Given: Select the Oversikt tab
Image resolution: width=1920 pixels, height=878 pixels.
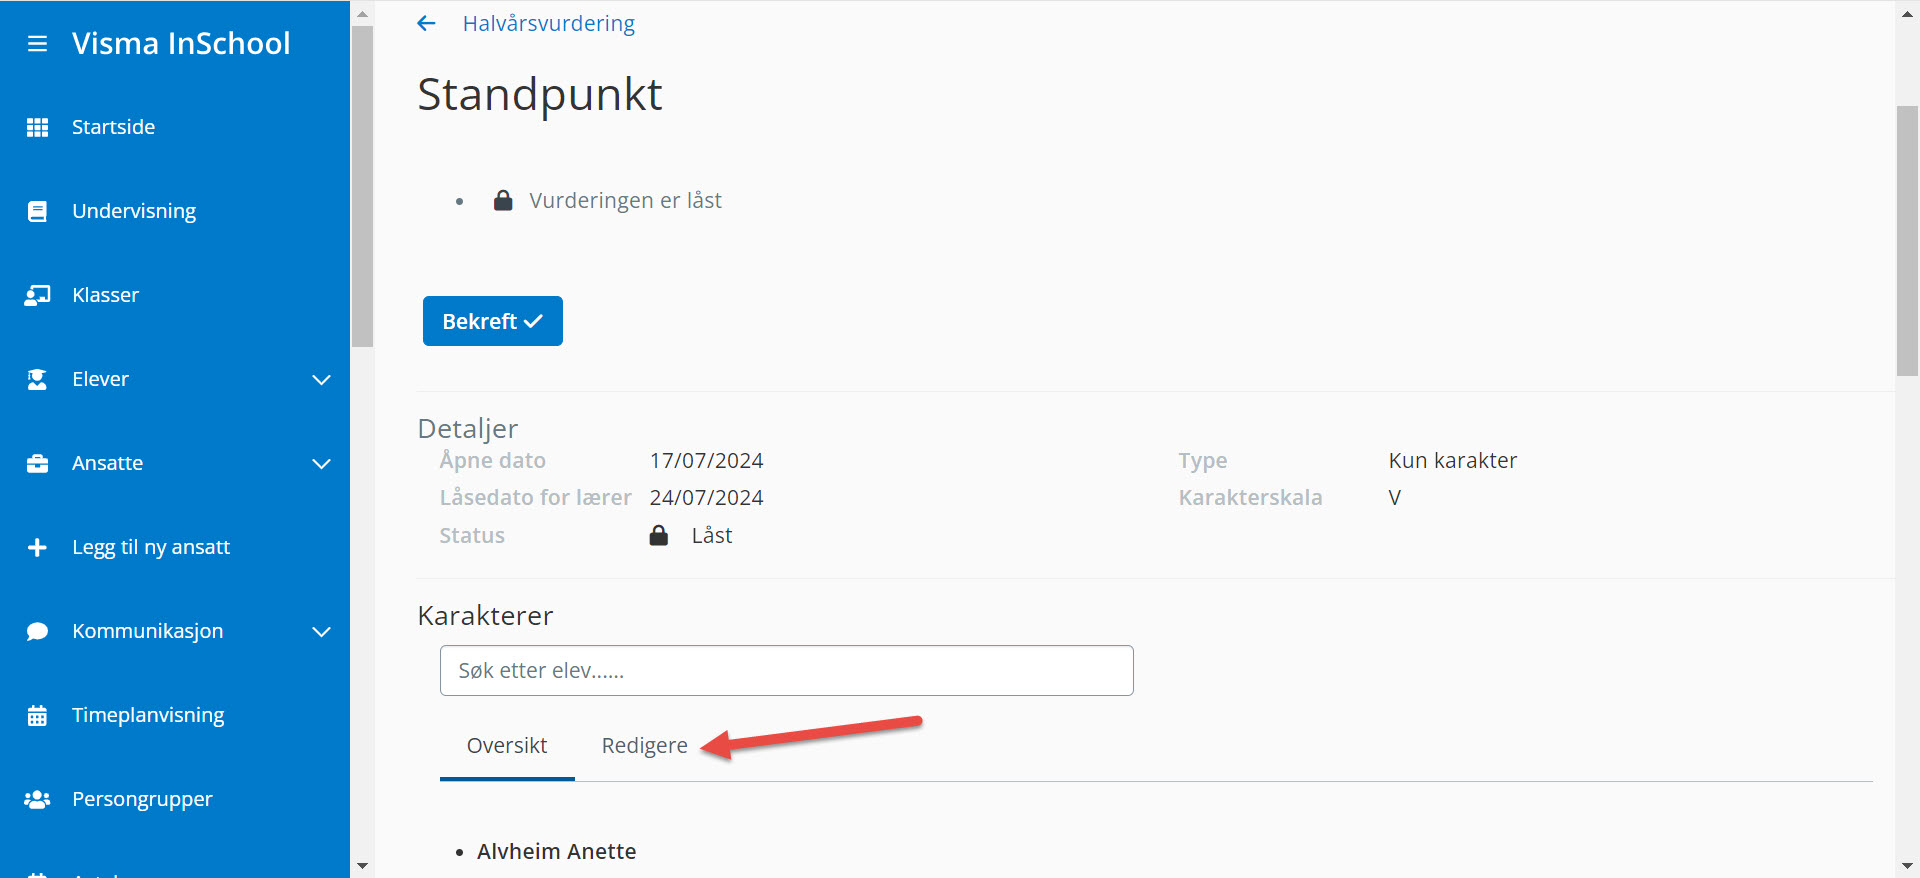Looking at the screenshot, I should tap(507, 746).
